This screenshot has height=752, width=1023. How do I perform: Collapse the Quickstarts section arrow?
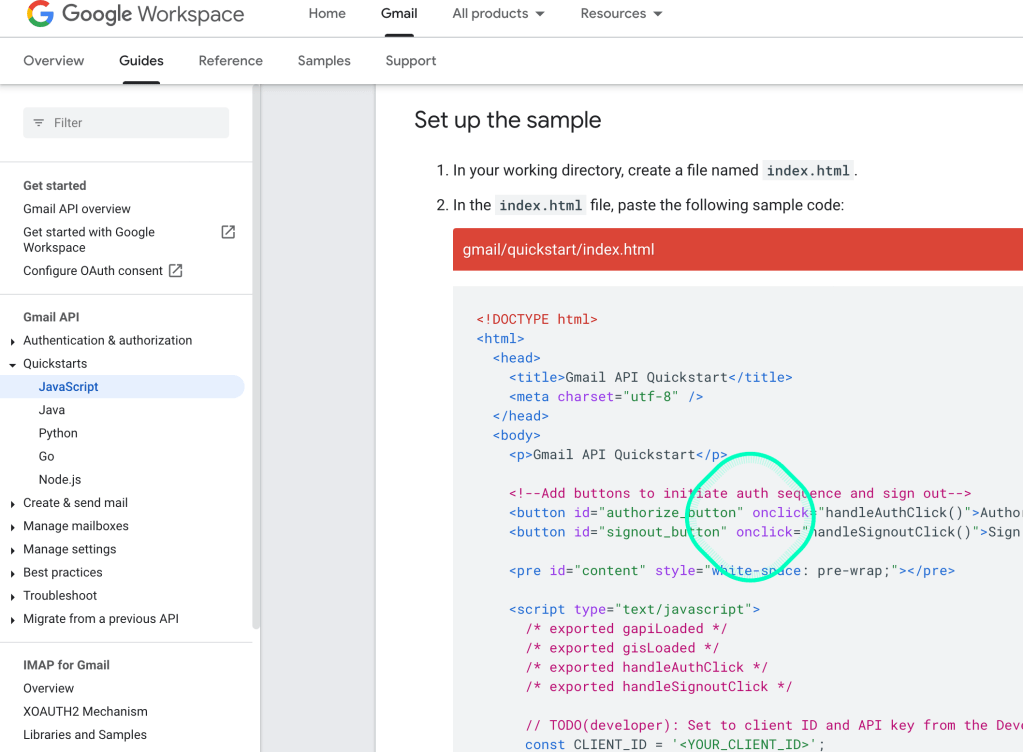tap(12, 365)
